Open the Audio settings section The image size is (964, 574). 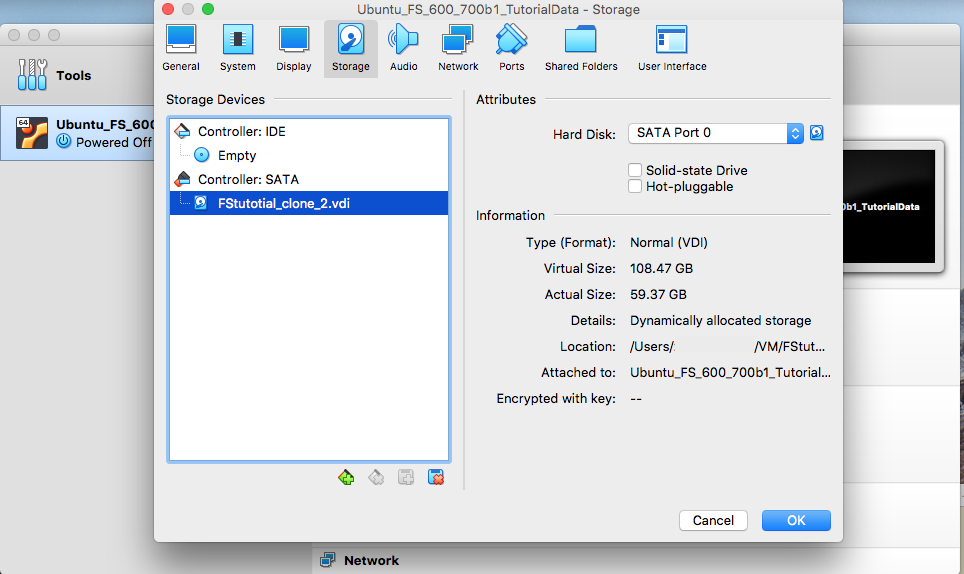coord(404,48)
